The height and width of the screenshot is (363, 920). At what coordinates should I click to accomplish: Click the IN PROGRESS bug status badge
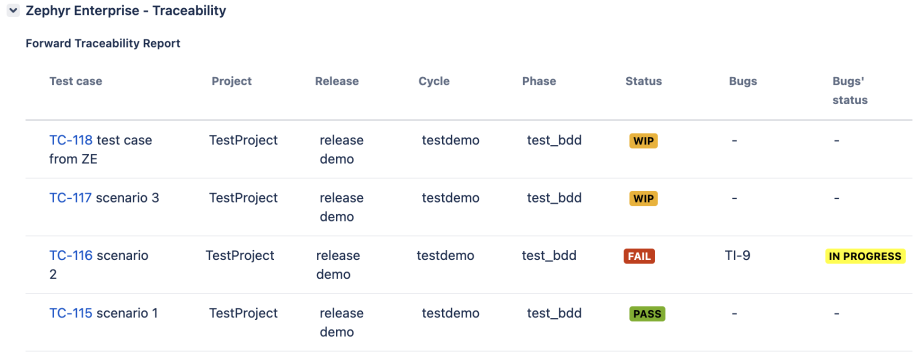click(x=865, y=256)
